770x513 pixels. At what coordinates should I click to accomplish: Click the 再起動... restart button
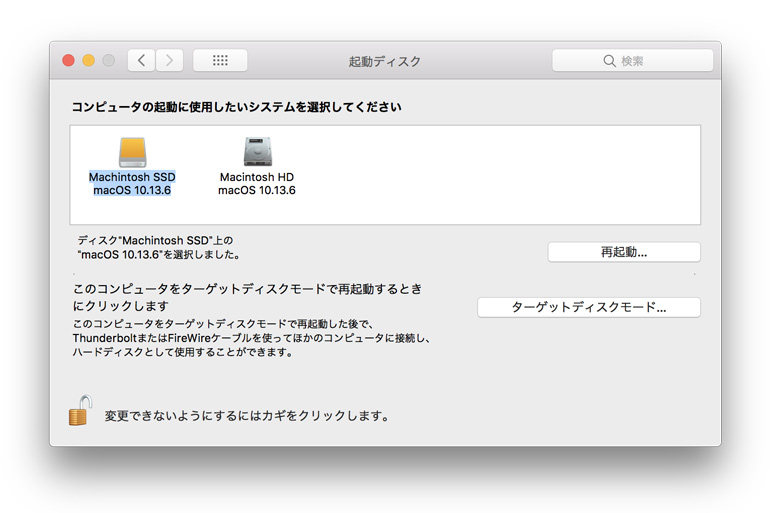tap(624, 252)
